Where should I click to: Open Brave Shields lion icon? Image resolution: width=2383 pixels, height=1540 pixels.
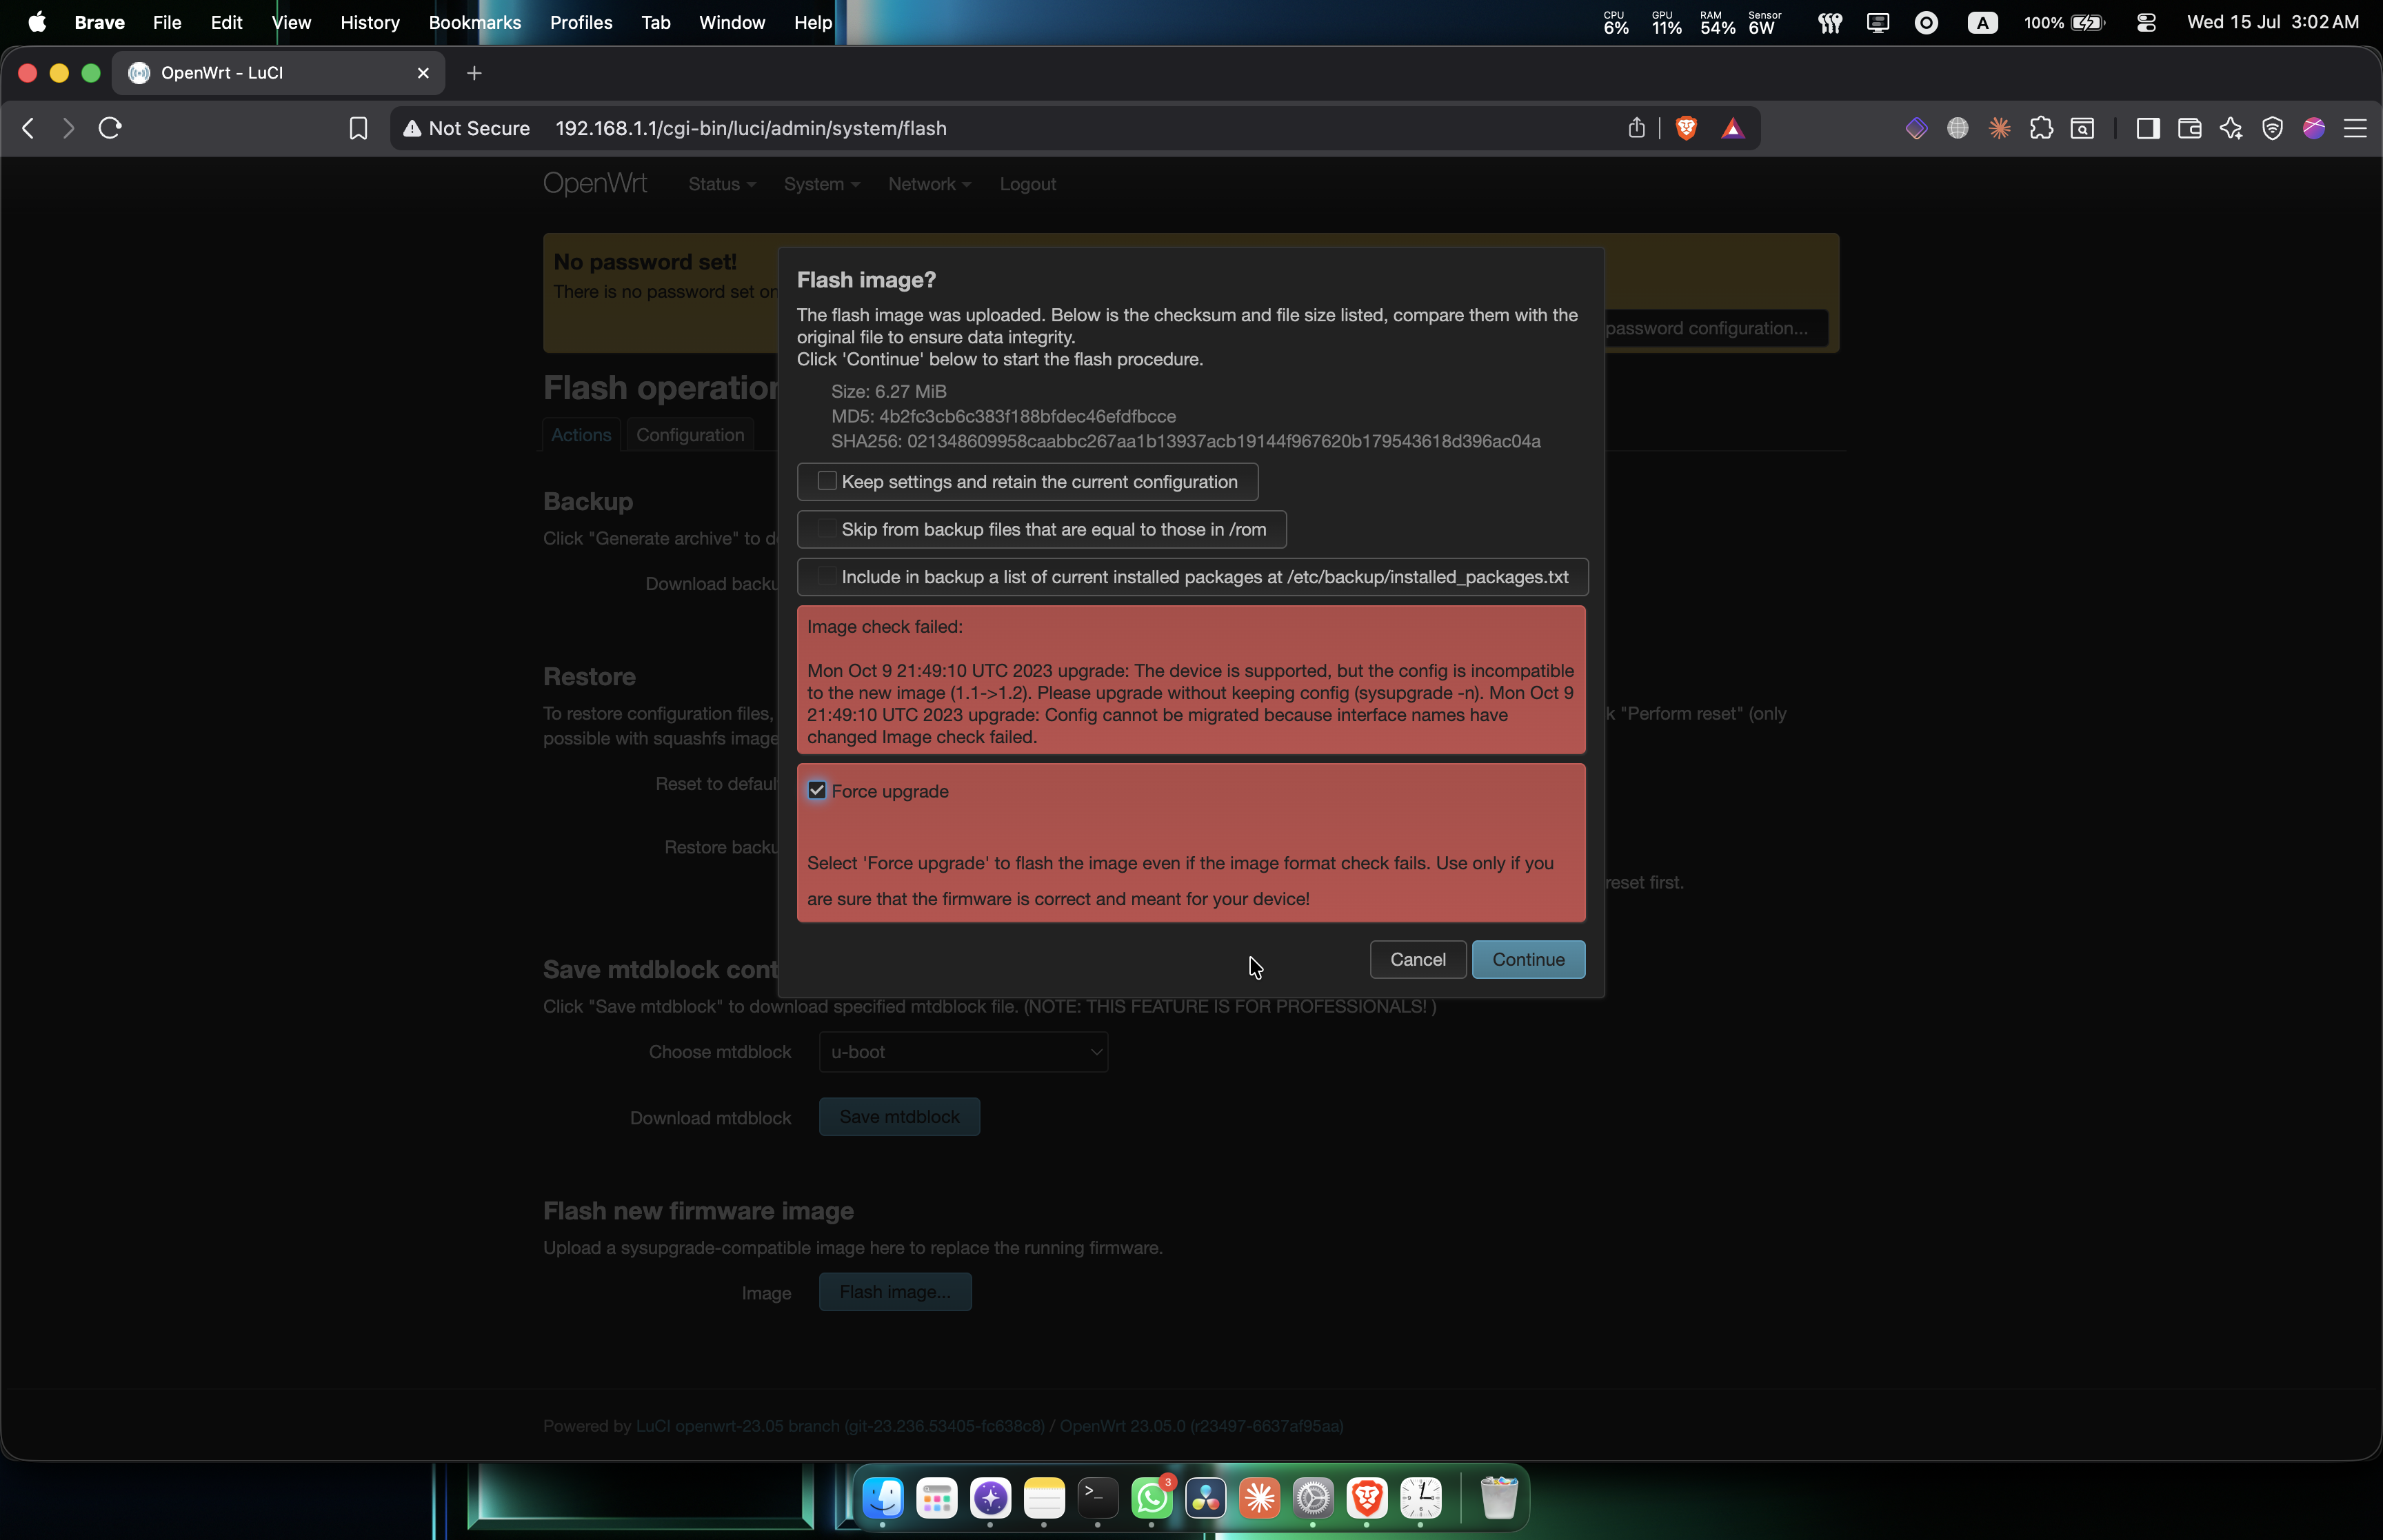pos(1686,128)
